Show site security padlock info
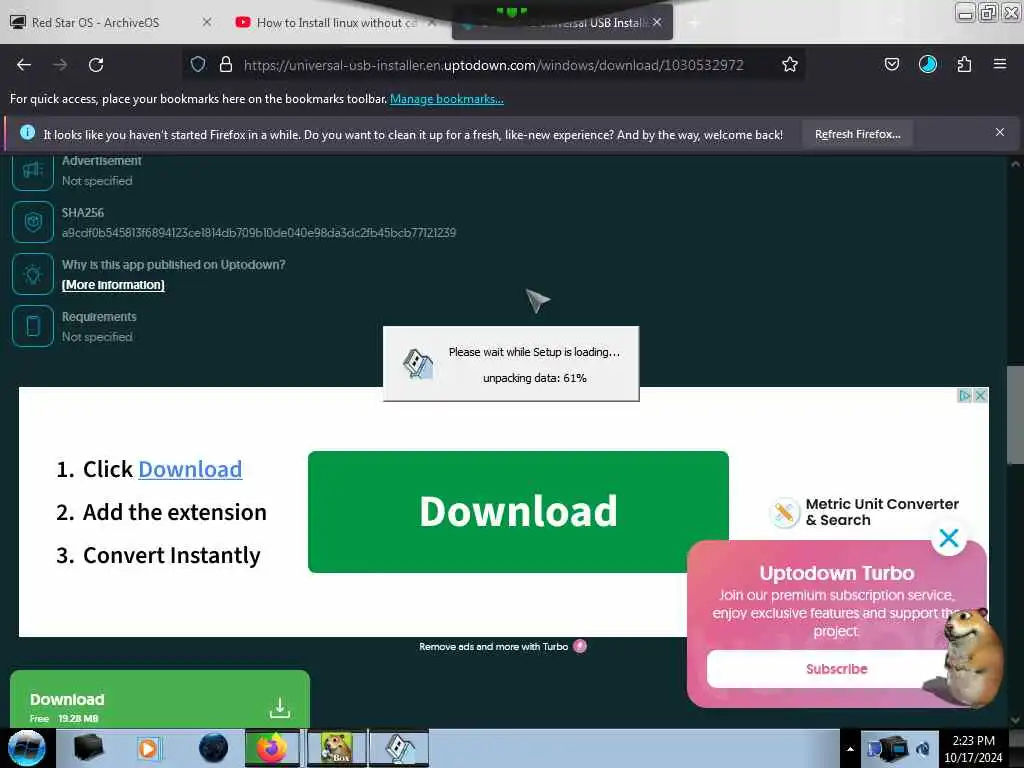 pyautogui.click(x=226, y=64)
